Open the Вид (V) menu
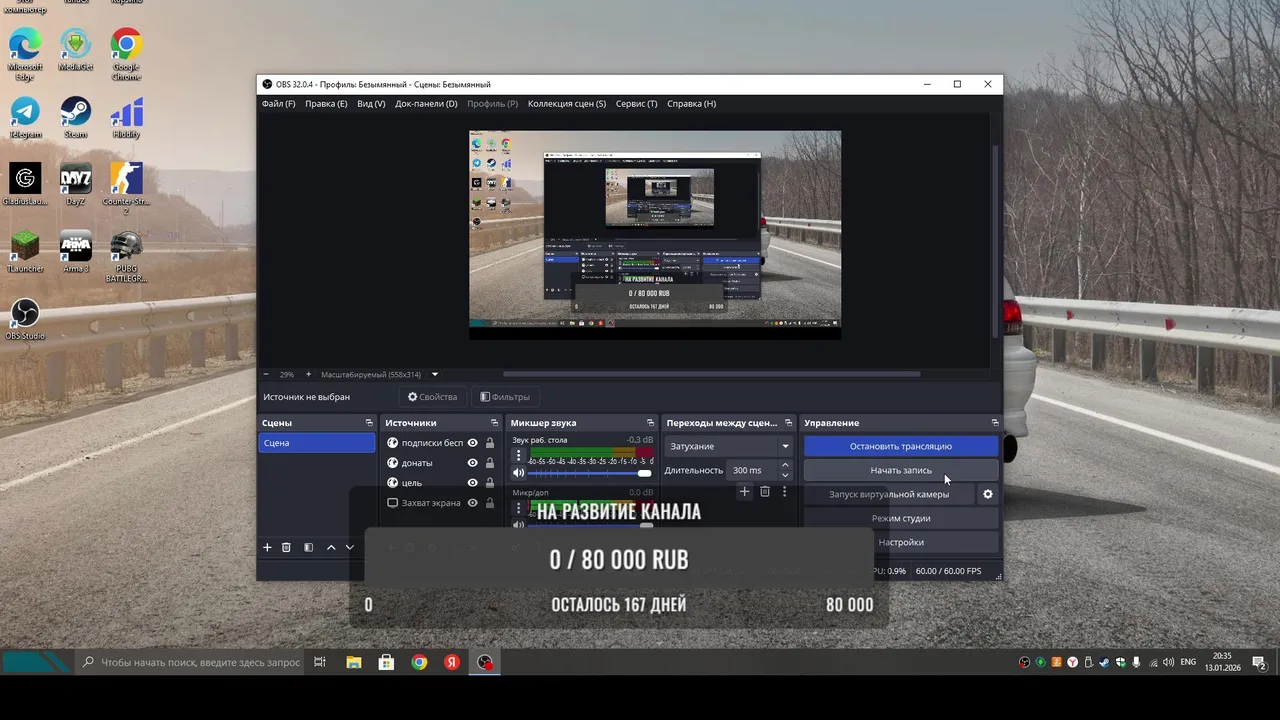Screen dimensions: 1280x720 [x=371, y=104]
